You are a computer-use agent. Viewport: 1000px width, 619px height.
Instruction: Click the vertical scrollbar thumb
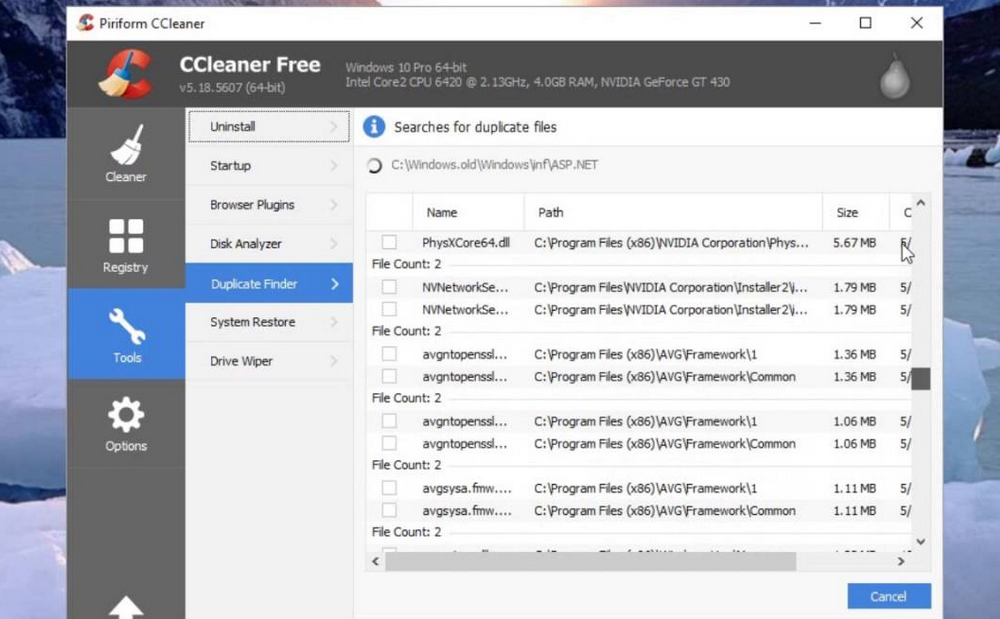pyautogui.click(x=920, y=378)
